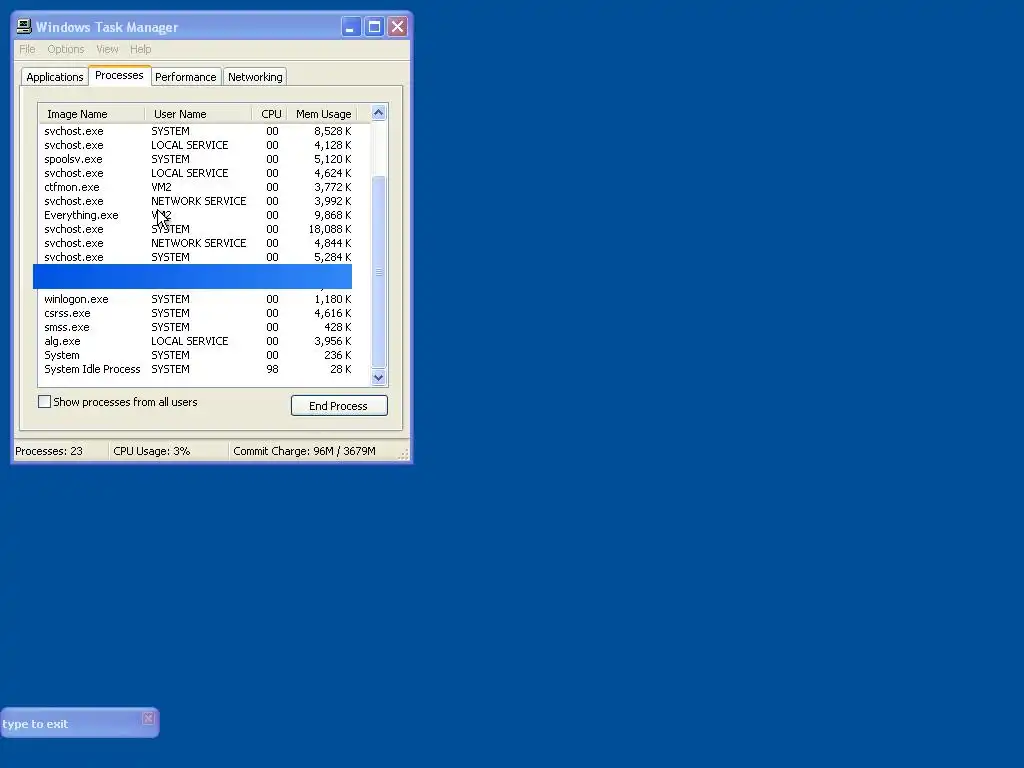Viewport: 1024px width, 768px height.
Task: Click the scrollbar down arrow
Action: pyautogui.click(x=378, y=377)
